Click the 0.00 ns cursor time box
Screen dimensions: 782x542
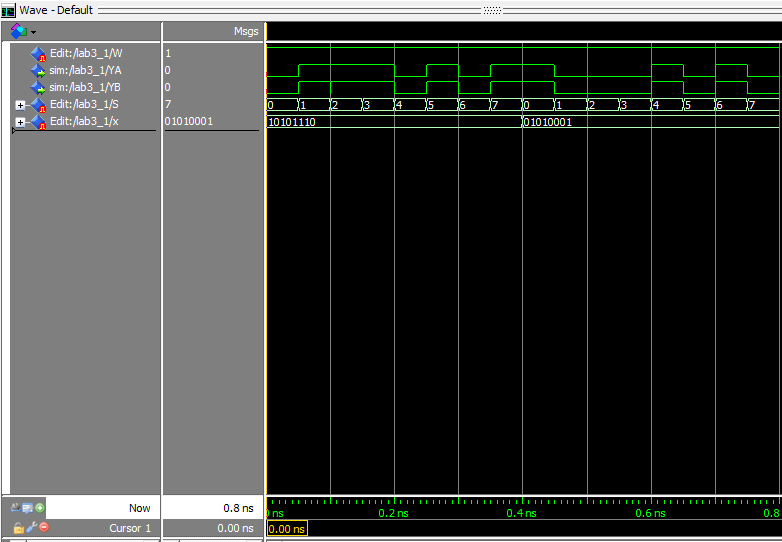tap(287, 529)
